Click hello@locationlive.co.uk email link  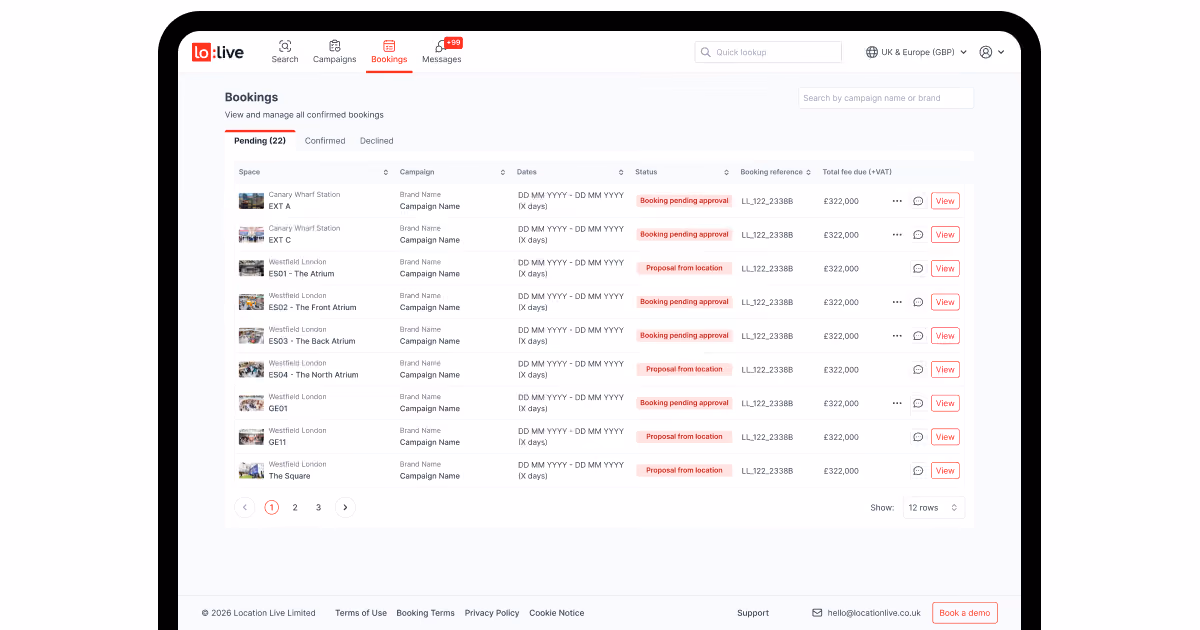[874, 613]
